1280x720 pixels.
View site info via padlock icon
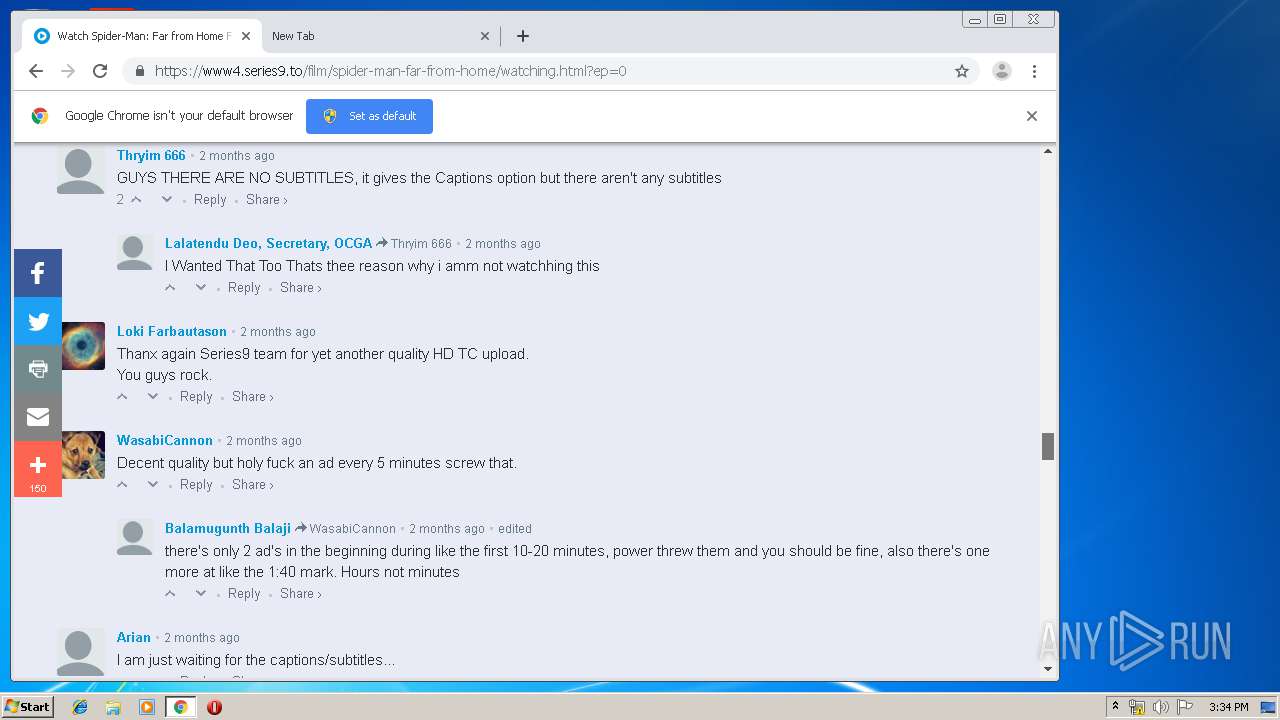click(x=139, y=71)
